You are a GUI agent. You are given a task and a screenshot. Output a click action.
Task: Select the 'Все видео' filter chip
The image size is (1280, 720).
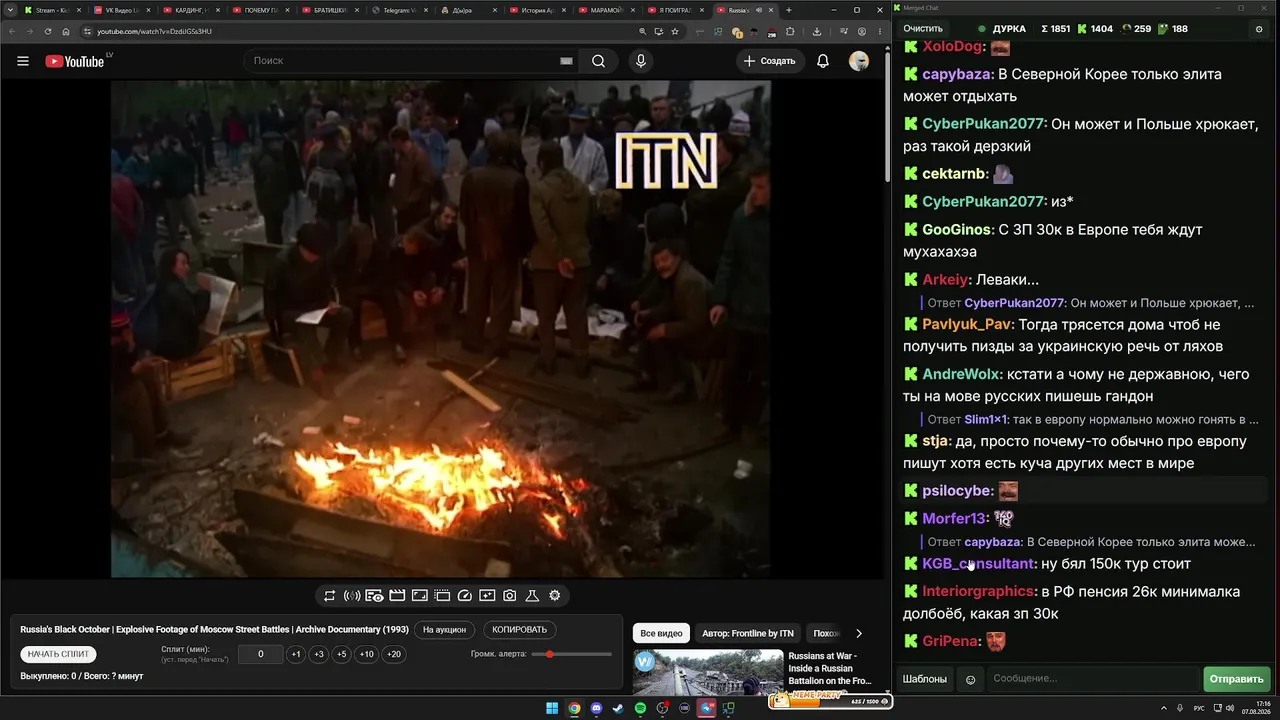tap(661, 633)
